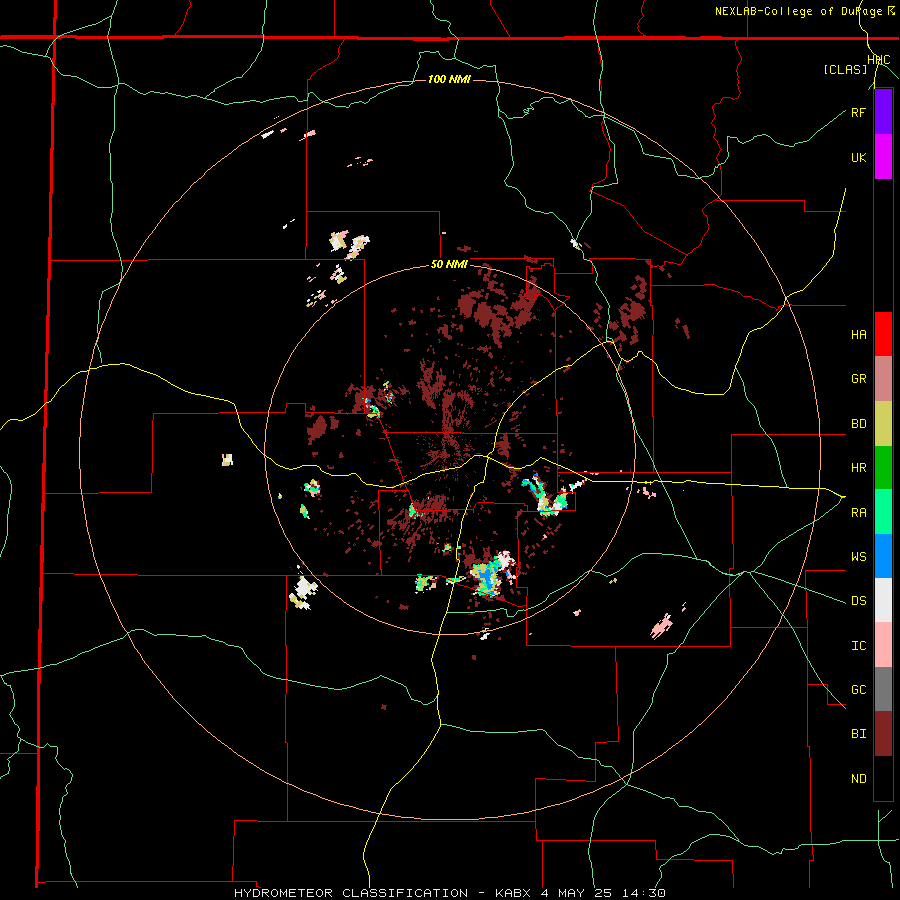Click the IC legend label
900x900 pixels.
858,646
